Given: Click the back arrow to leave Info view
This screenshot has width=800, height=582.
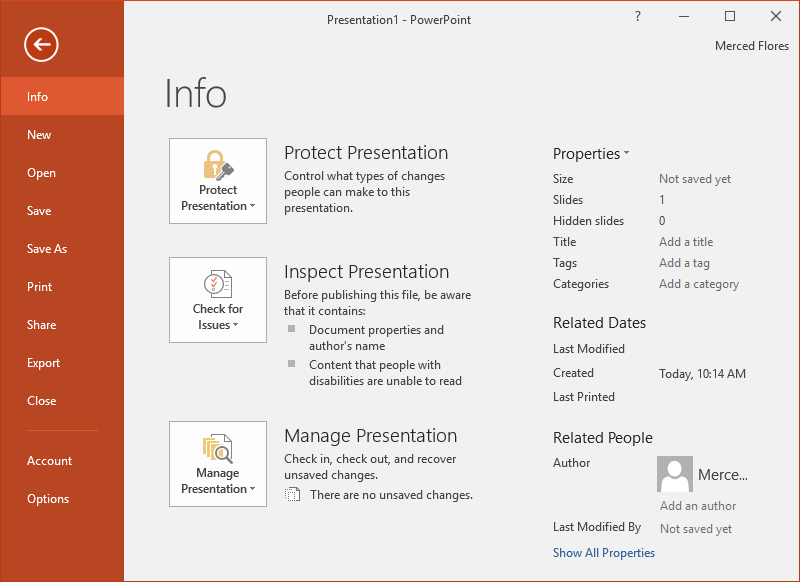Looking at the screenshot, I should click(x=40, y=44).
